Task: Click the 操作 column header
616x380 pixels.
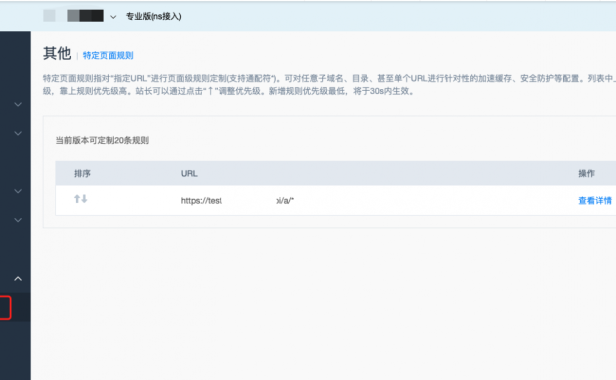Action: click(586, 173)
